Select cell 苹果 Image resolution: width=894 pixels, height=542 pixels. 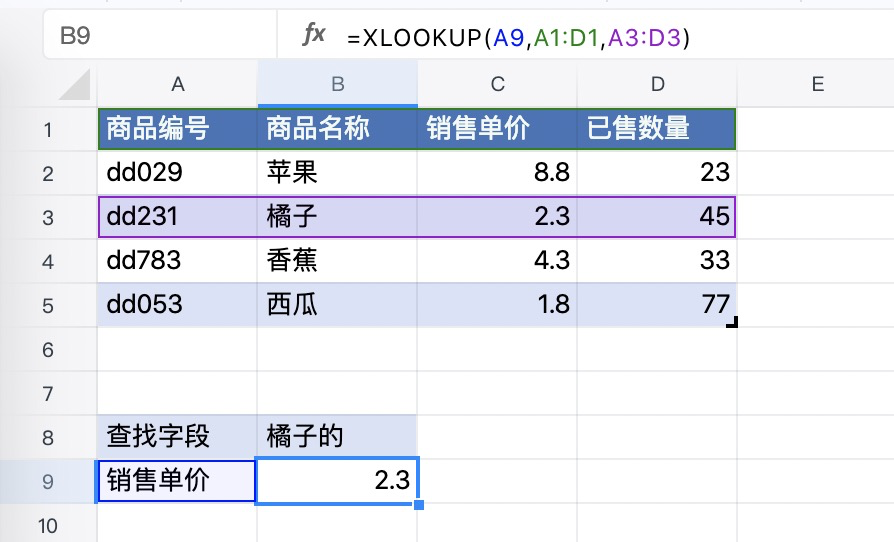(338, 173)
